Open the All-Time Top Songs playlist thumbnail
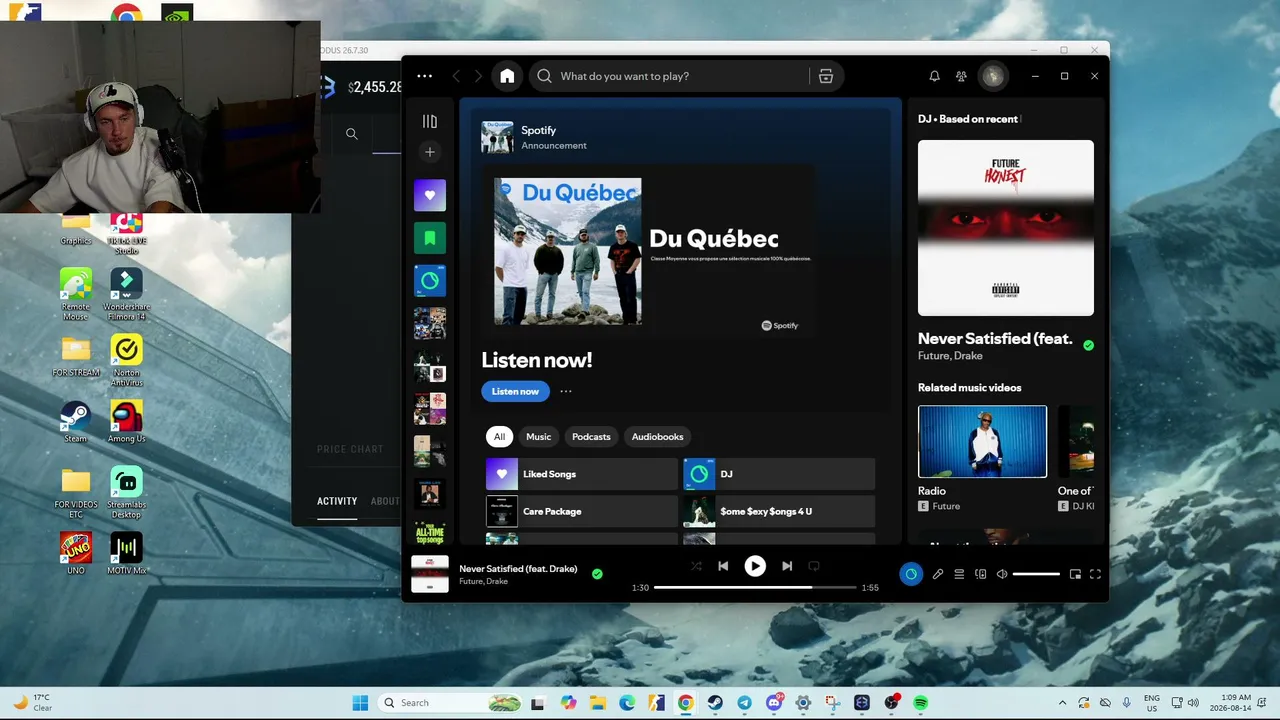The image size is (1280, 720). click(x=430, y=534)
